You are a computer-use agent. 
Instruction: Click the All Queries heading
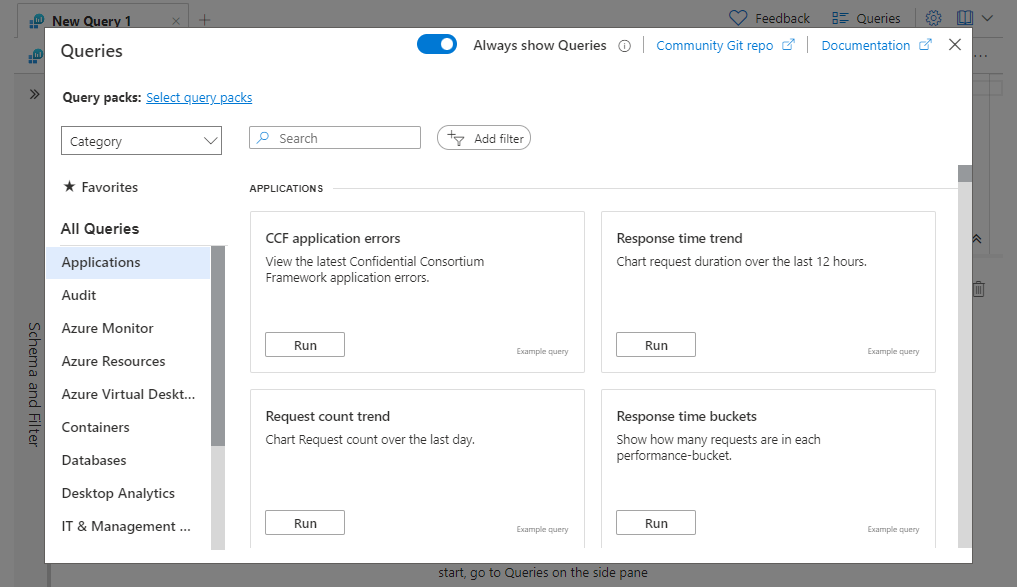point(100,229)
